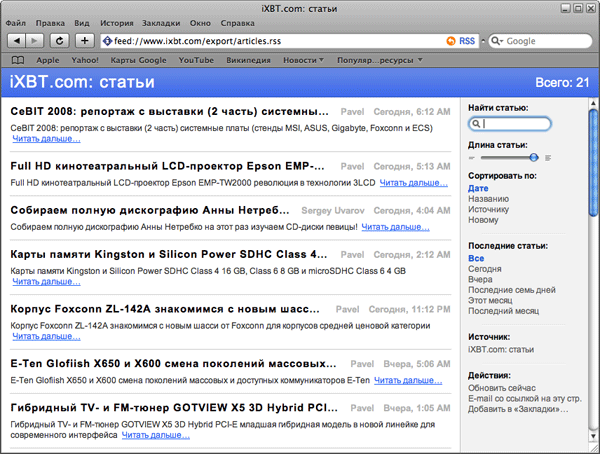
Task: Click Добавить в «Закладки»… action
Action: [x=518, y=409]
